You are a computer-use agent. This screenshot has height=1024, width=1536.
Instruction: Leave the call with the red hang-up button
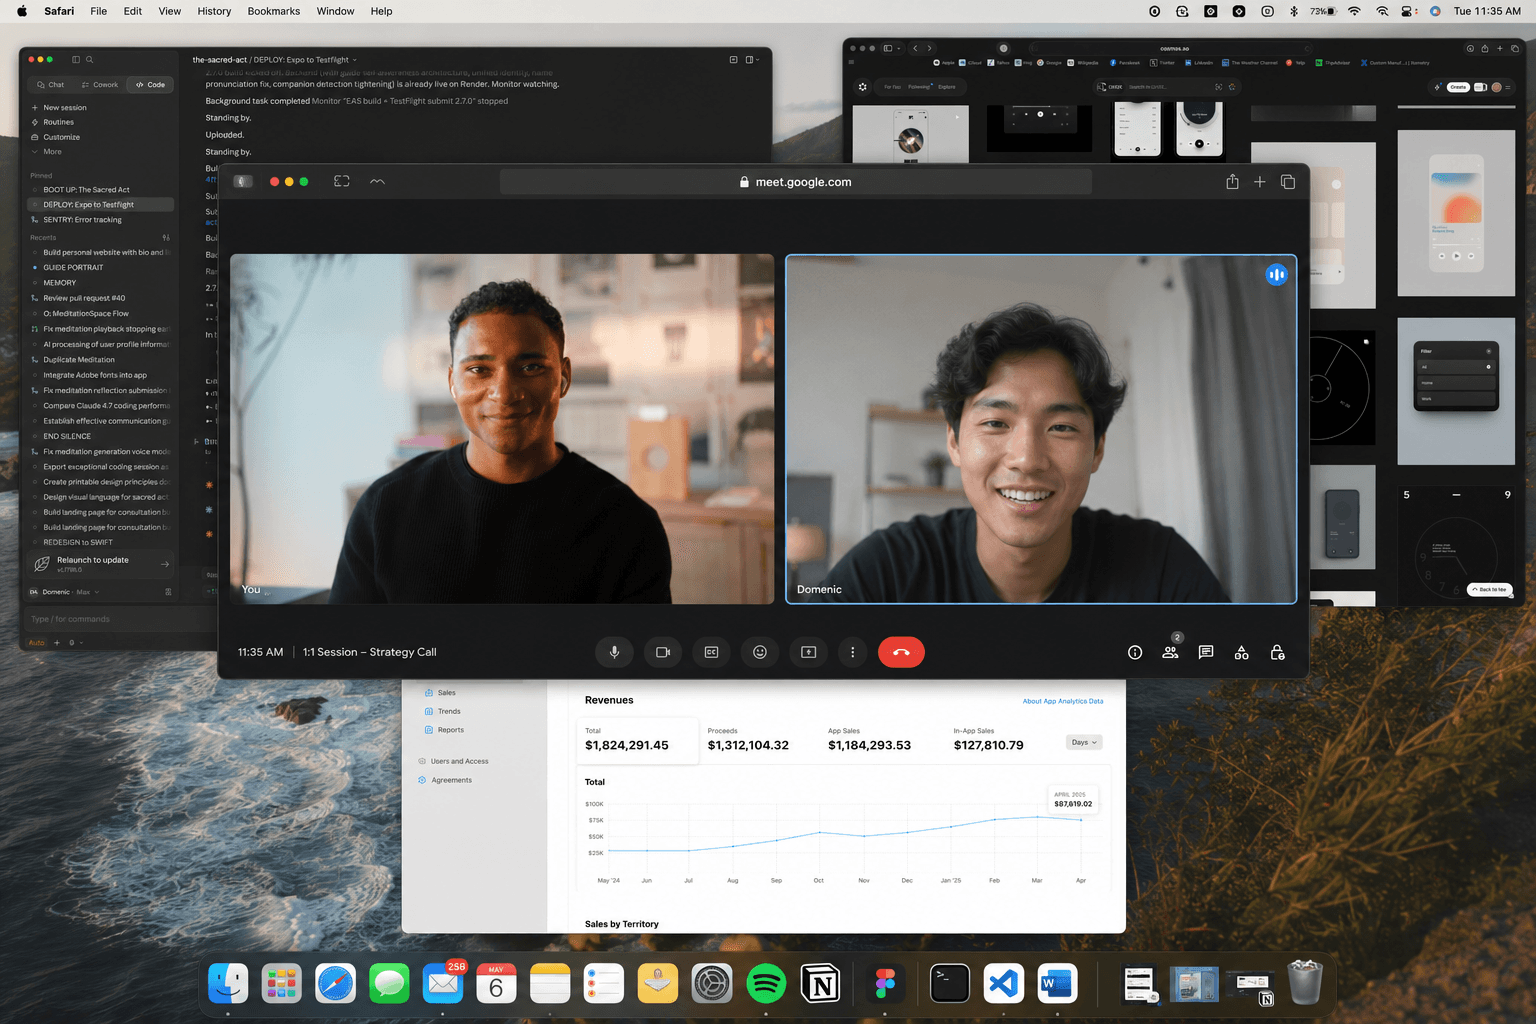click(901, 652)
